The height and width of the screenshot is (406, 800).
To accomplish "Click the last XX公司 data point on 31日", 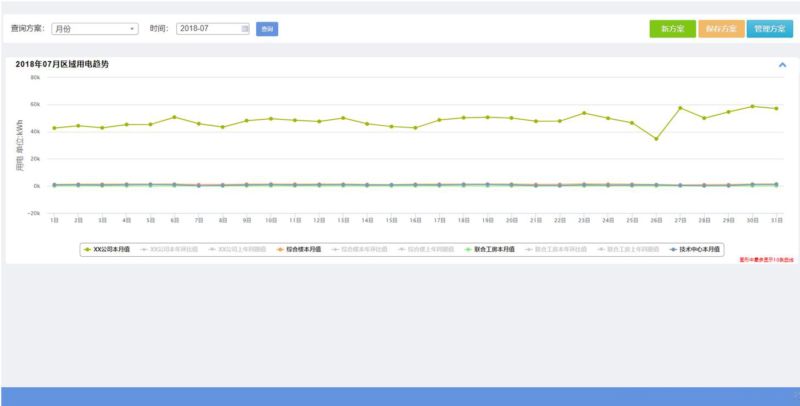I will coord(776,108).
